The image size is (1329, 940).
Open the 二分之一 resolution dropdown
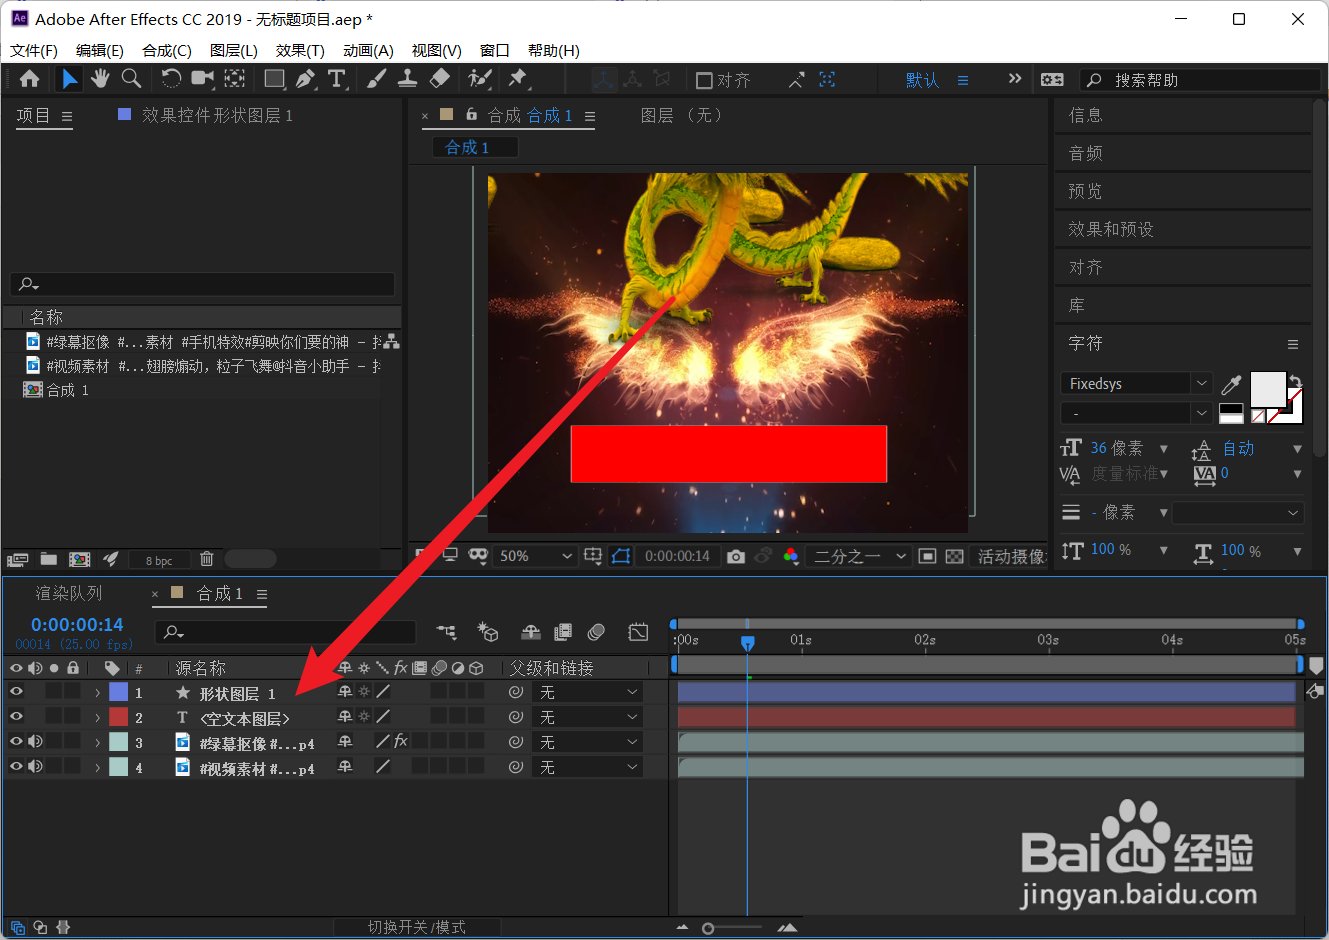859,556
